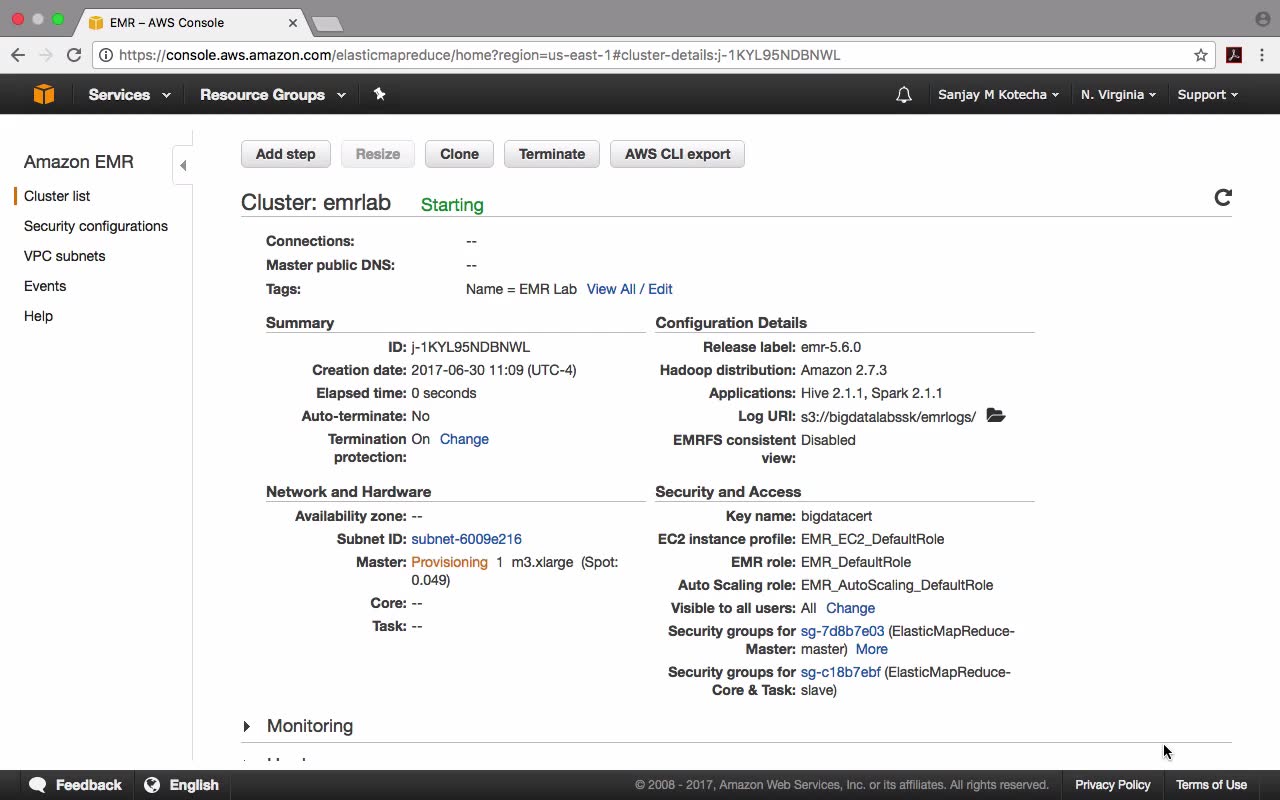Screen dimensions: 1280x800
Task: Open the Chrome profile icon
Action: 1262,19
